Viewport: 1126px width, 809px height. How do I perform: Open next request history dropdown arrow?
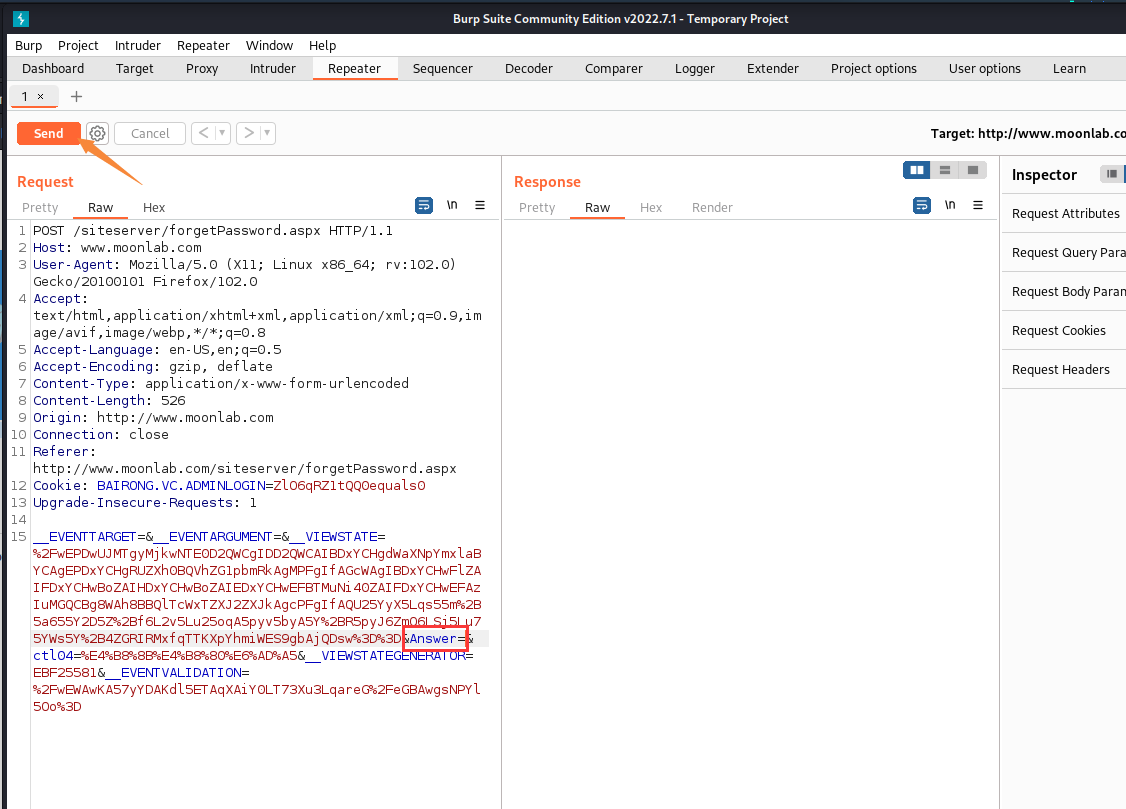(x=267, y=133)
